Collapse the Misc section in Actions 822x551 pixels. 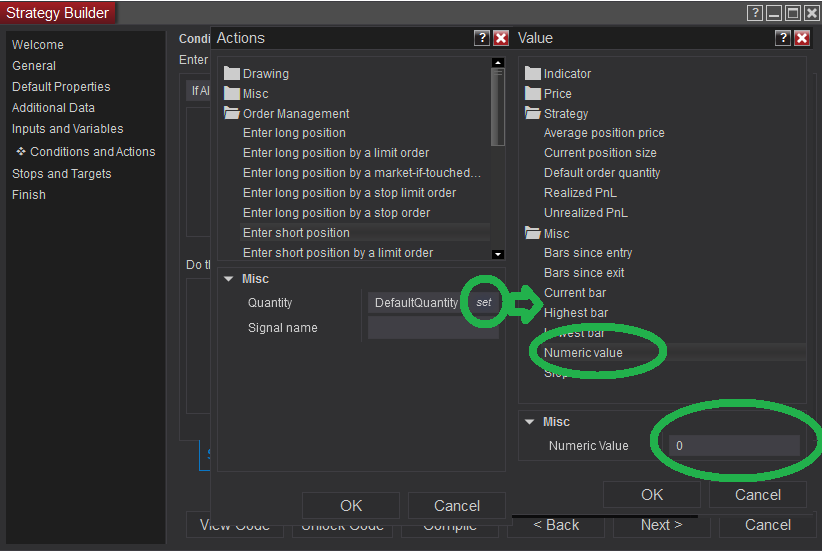[228, 279]
